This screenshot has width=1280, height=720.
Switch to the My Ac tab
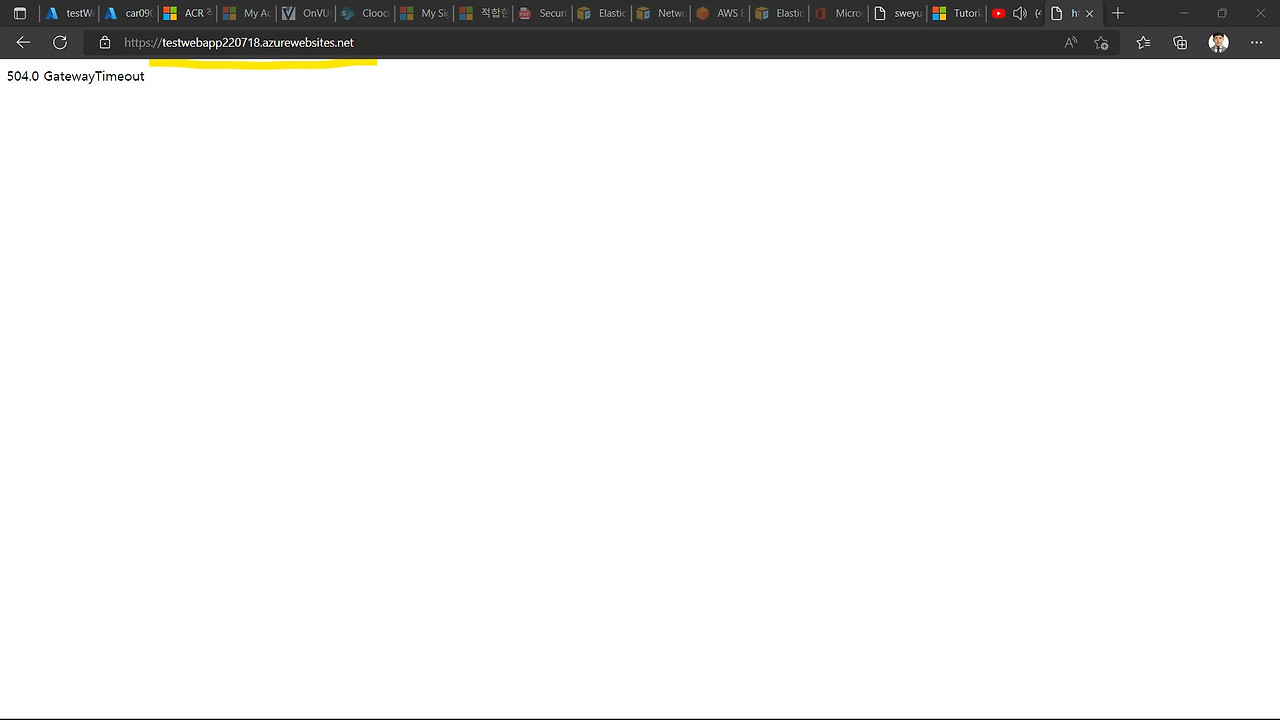(246, 14)
